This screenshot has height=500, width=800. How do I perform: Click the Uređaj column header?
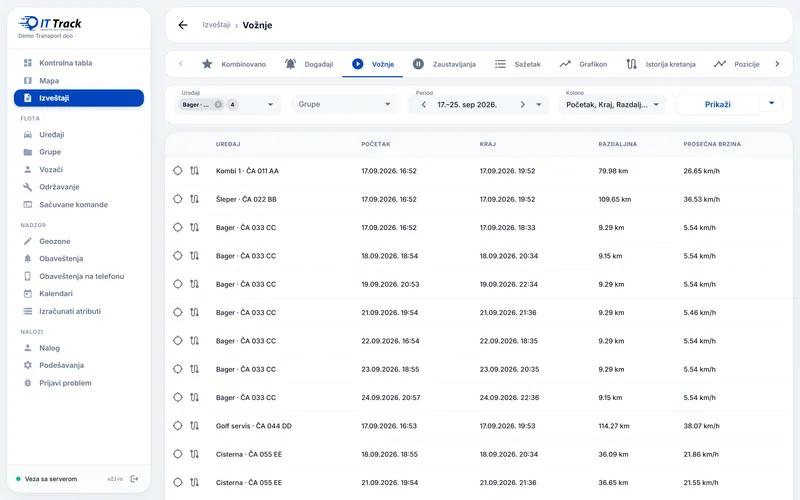(228, 144)
